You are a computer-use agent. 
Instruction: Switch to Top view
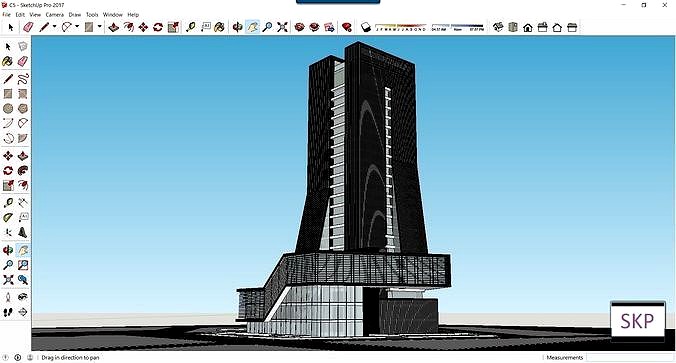[513, 27]
